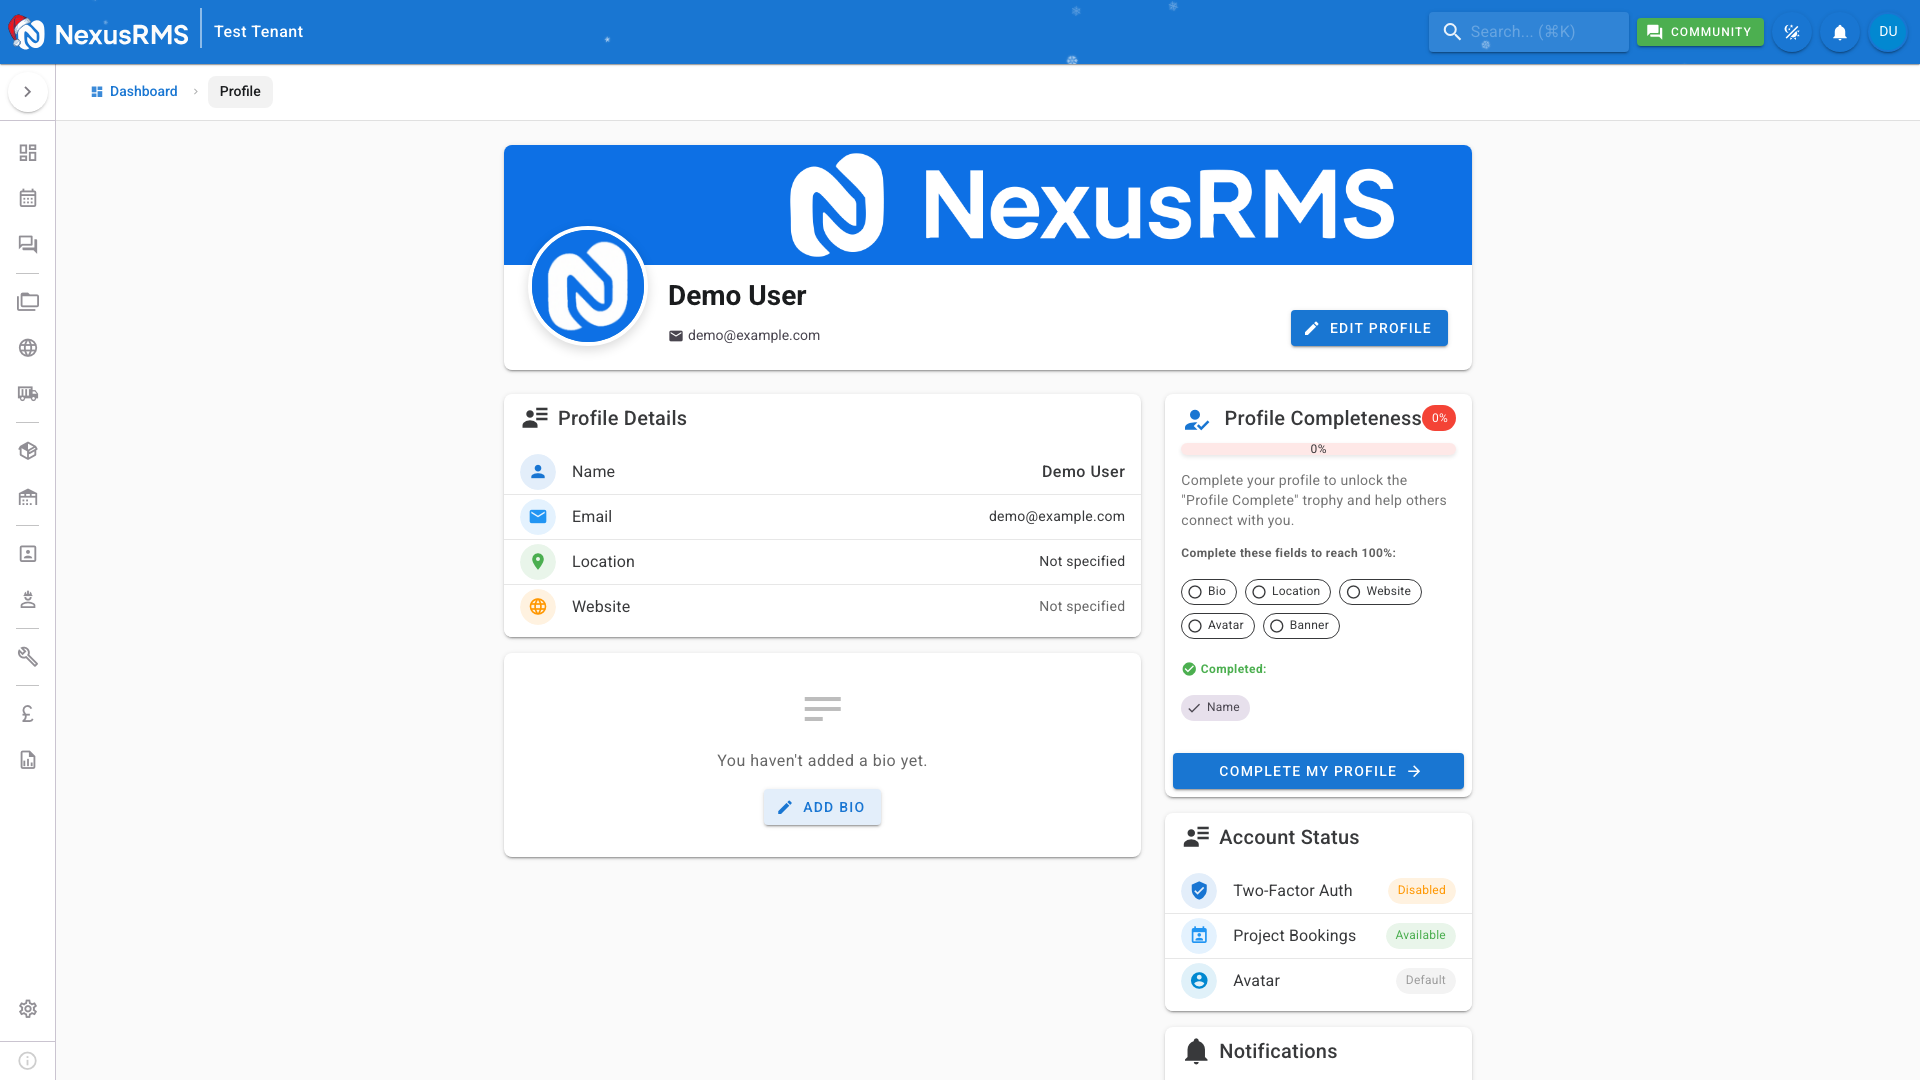Click the globe icon in the sidebar
The height and width of the screenshot is (1080, 1920).
[27, 348]
